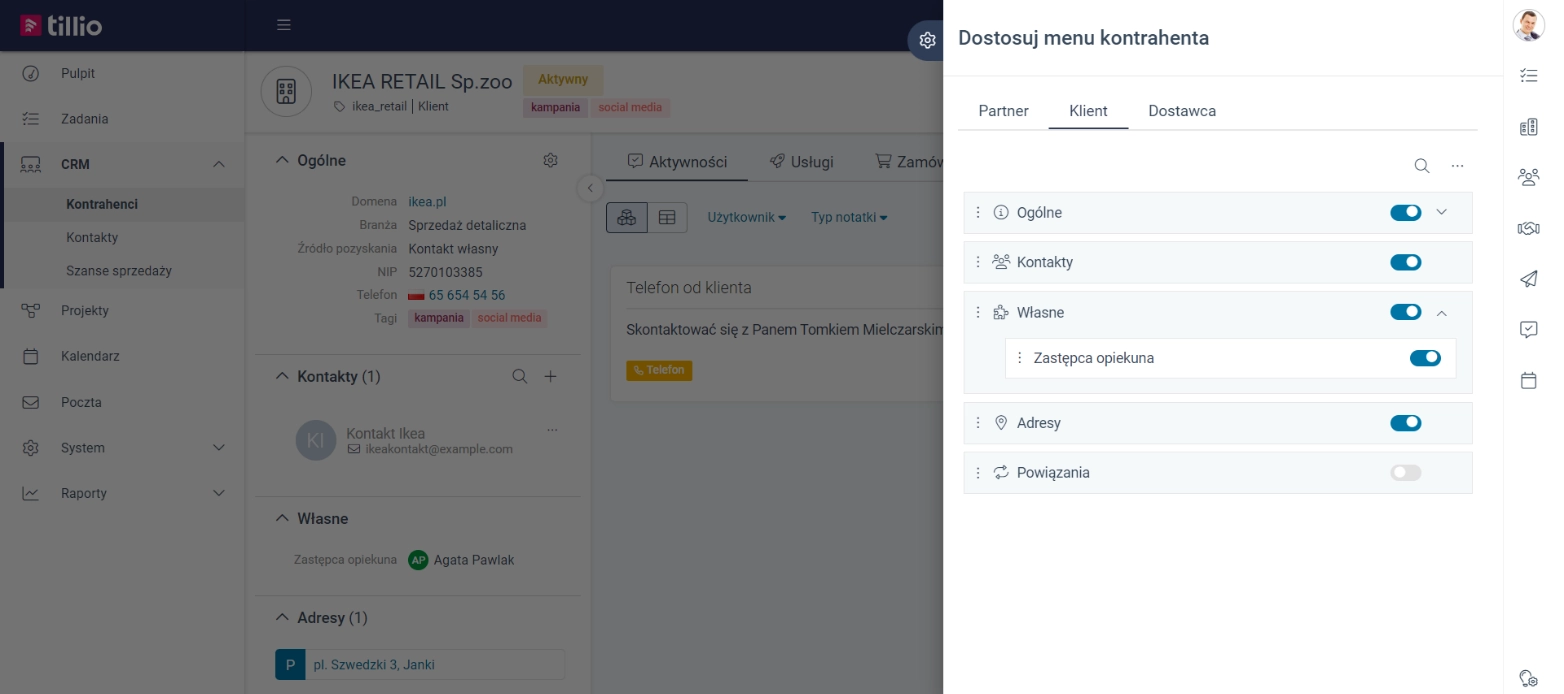Switch to the card view icon
The width and height of the screenshot is (1564, 694).
pyautogui.click(x=627, y=217)
